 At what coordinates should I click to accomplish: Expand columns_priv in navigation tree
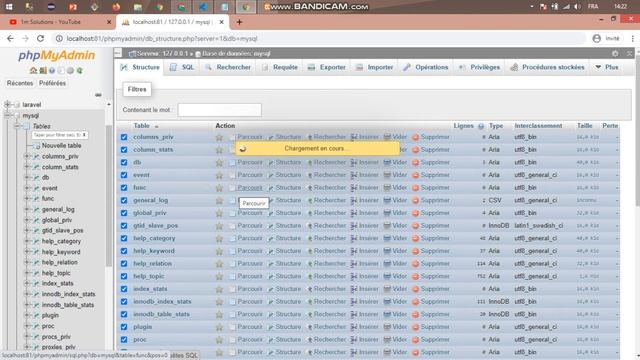click(x=27, y=156)
